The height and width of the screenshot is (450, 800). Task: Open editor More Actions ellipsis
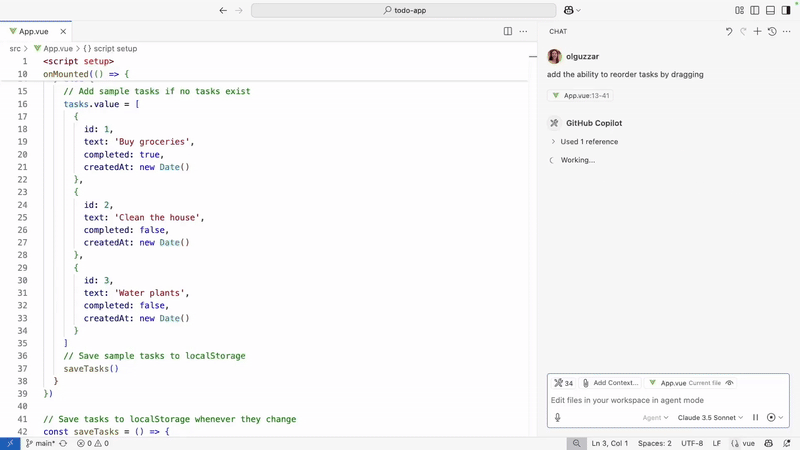click(x=523, y=31)
